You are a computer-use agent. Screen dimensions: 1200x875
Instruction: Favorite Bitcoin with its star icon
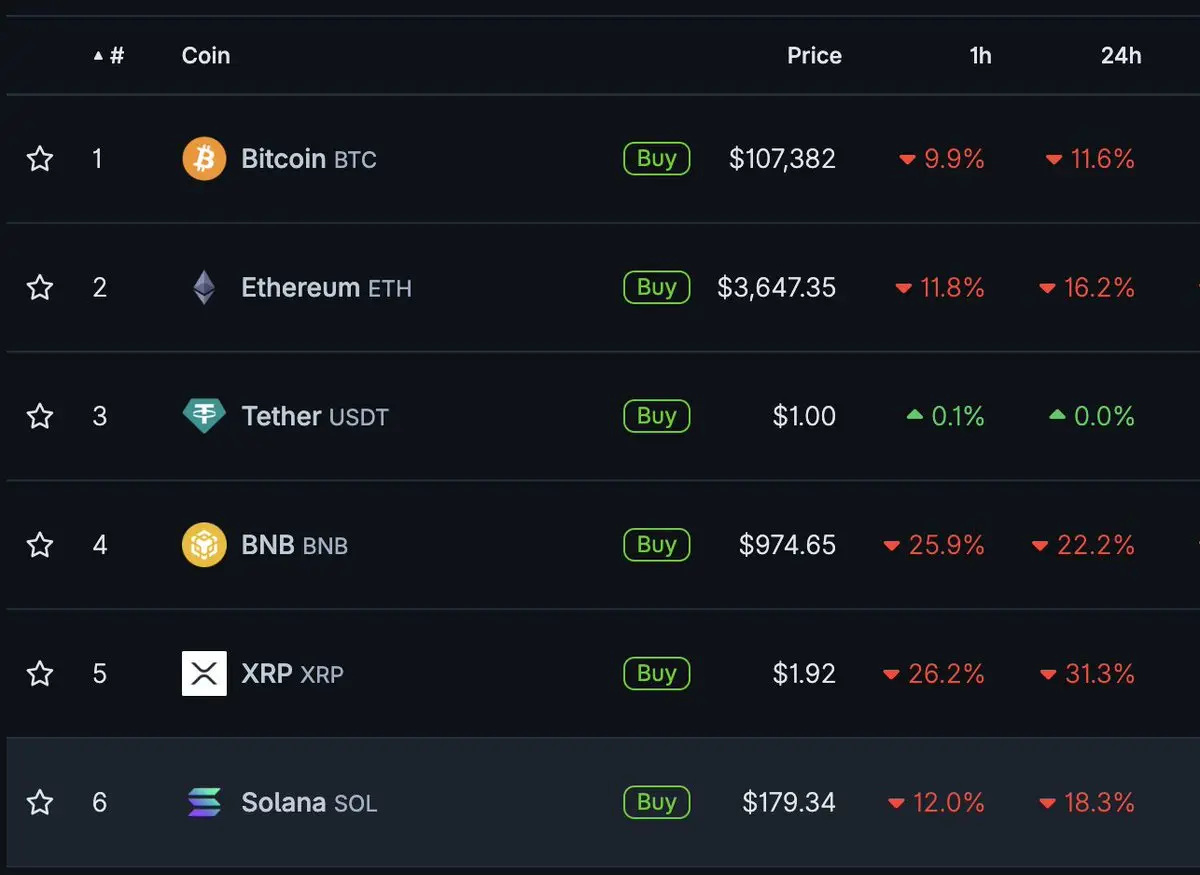[40, 159]
